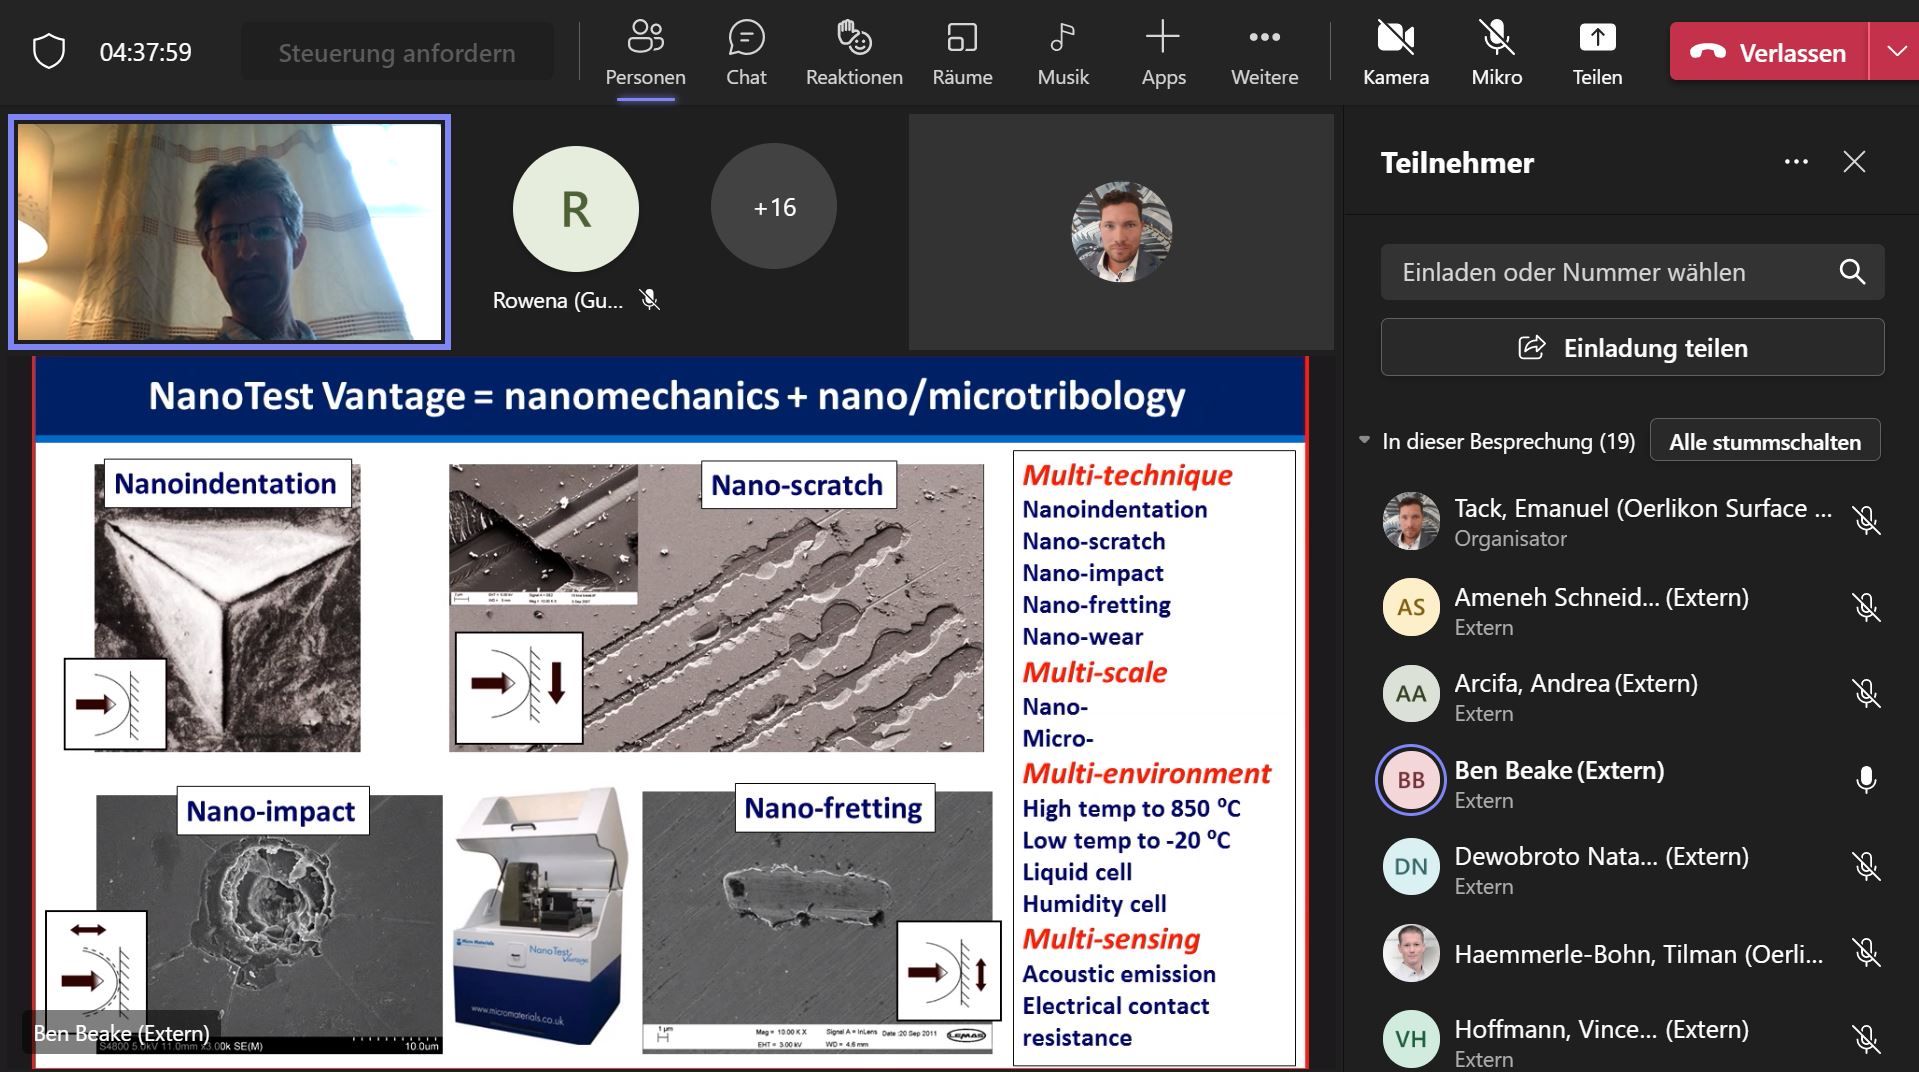Open the Reaktionen menu
The height and width of the screenshot is (1072, 1919).
point(854,53)
